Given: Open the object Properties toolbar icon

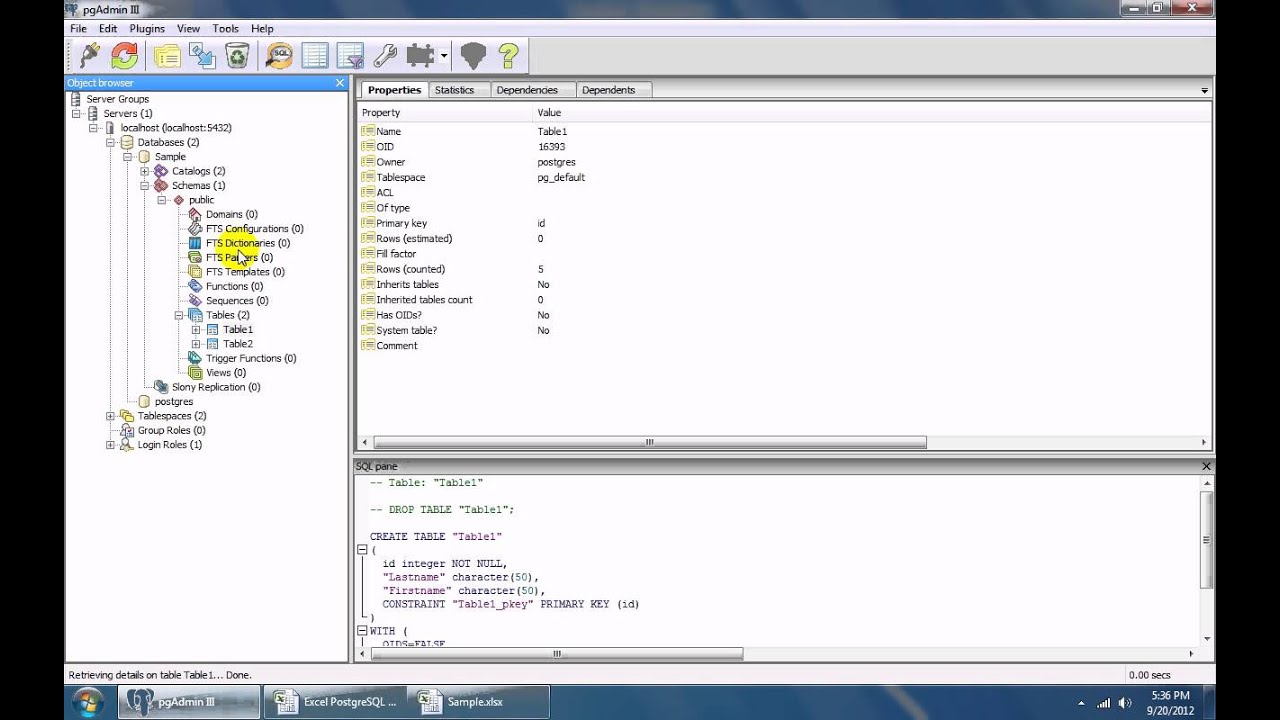Looking at the screenshot, I should (x=167, y=56).
